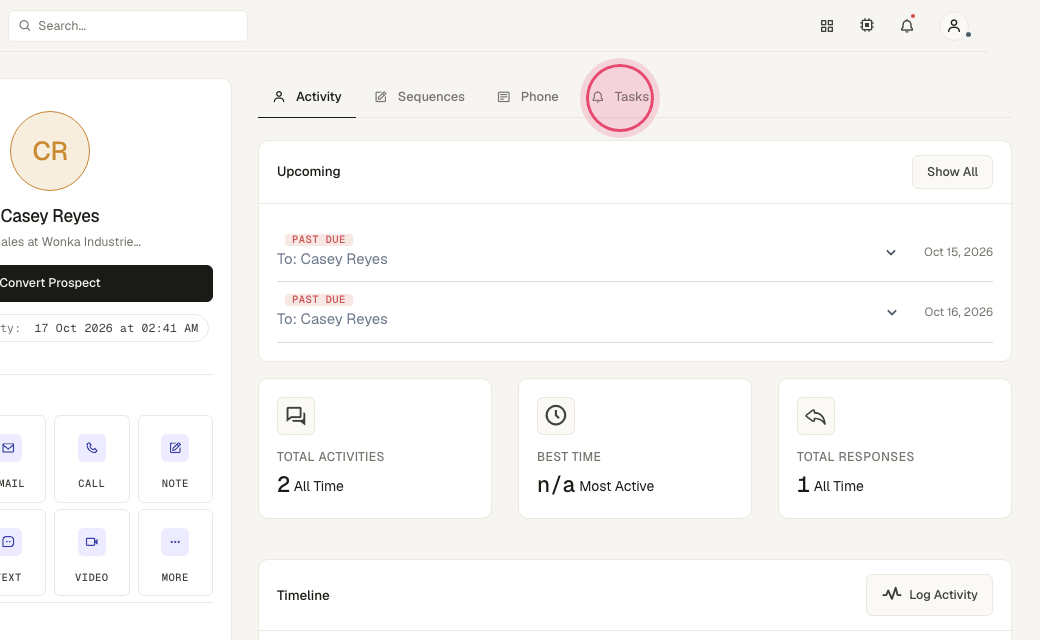
Task: Expand the task dated Oct 16, 2026
Action: coord(892,312)
